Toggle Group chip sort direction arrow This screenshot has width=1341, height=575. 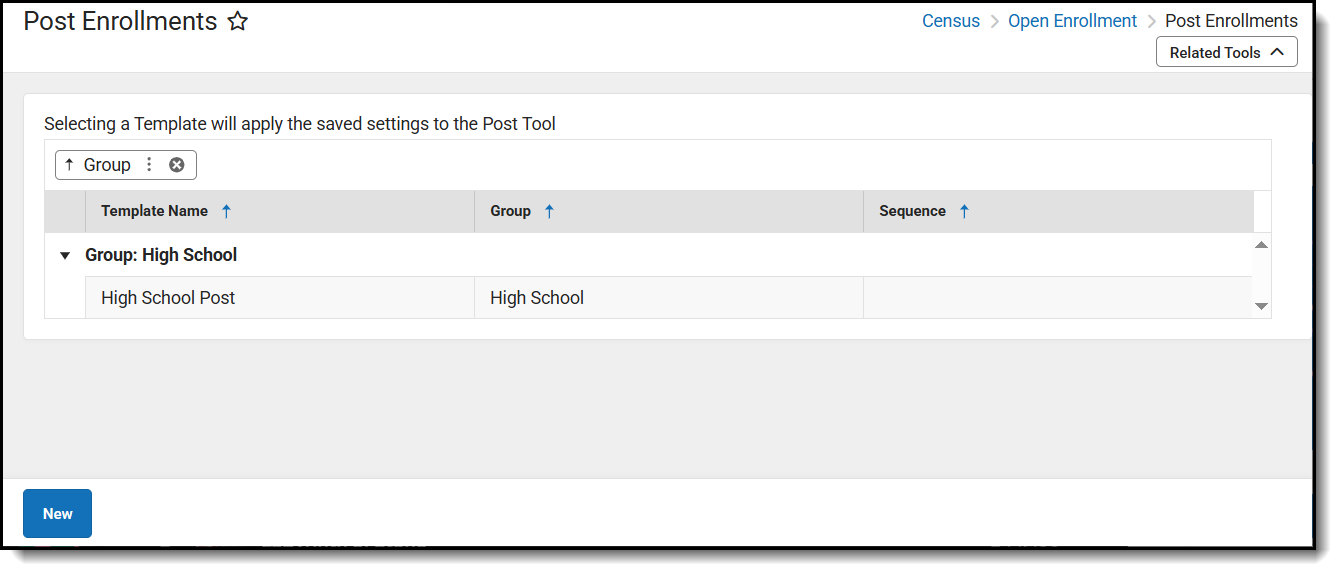(69, 165)
